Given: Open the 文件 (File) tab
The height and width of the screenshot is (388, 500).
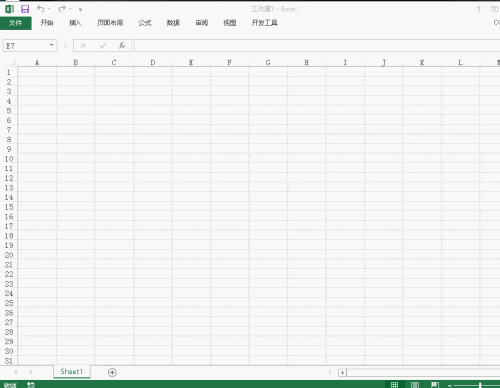Looking at the screenshot, I should pos(16,23).
